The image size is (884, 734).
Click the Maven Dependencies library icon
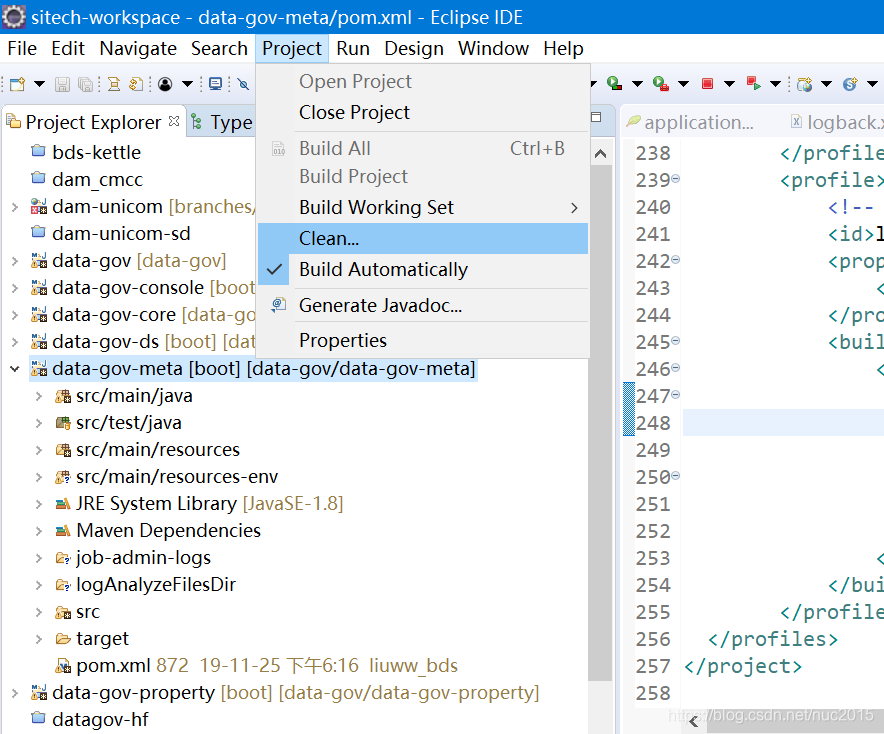(63, 530)
